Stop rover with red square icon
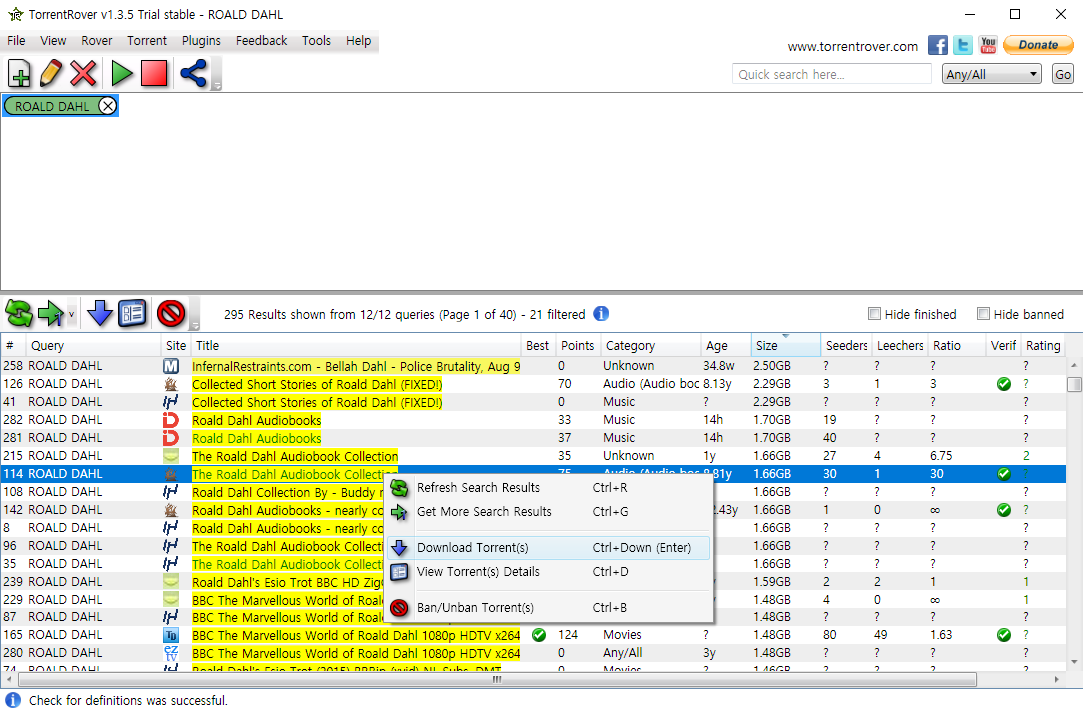Image resolution: width=1083 pixels, height=710 pixels. [x=154, y=73]
